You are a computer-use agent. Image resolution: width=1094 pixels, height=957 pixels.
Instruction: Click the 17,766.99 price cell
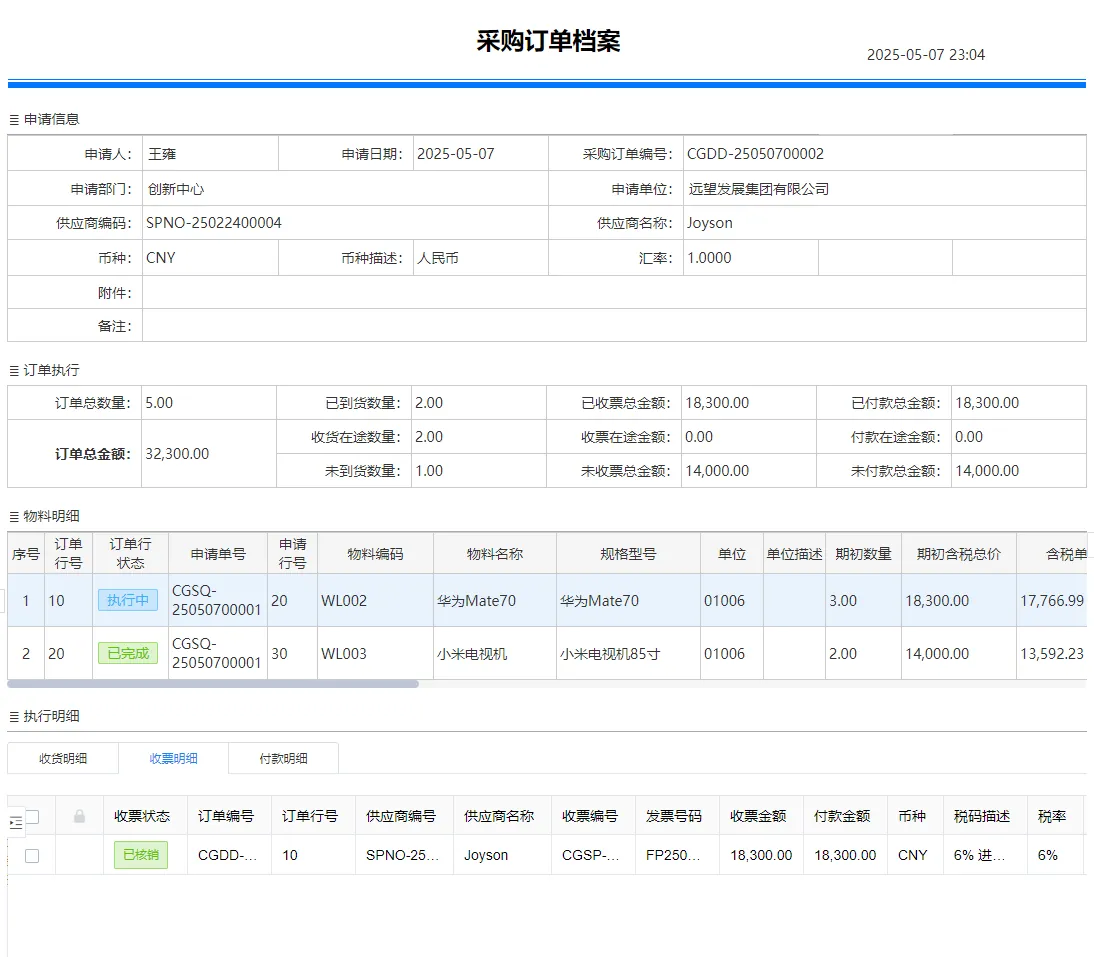click(1052, 601)
